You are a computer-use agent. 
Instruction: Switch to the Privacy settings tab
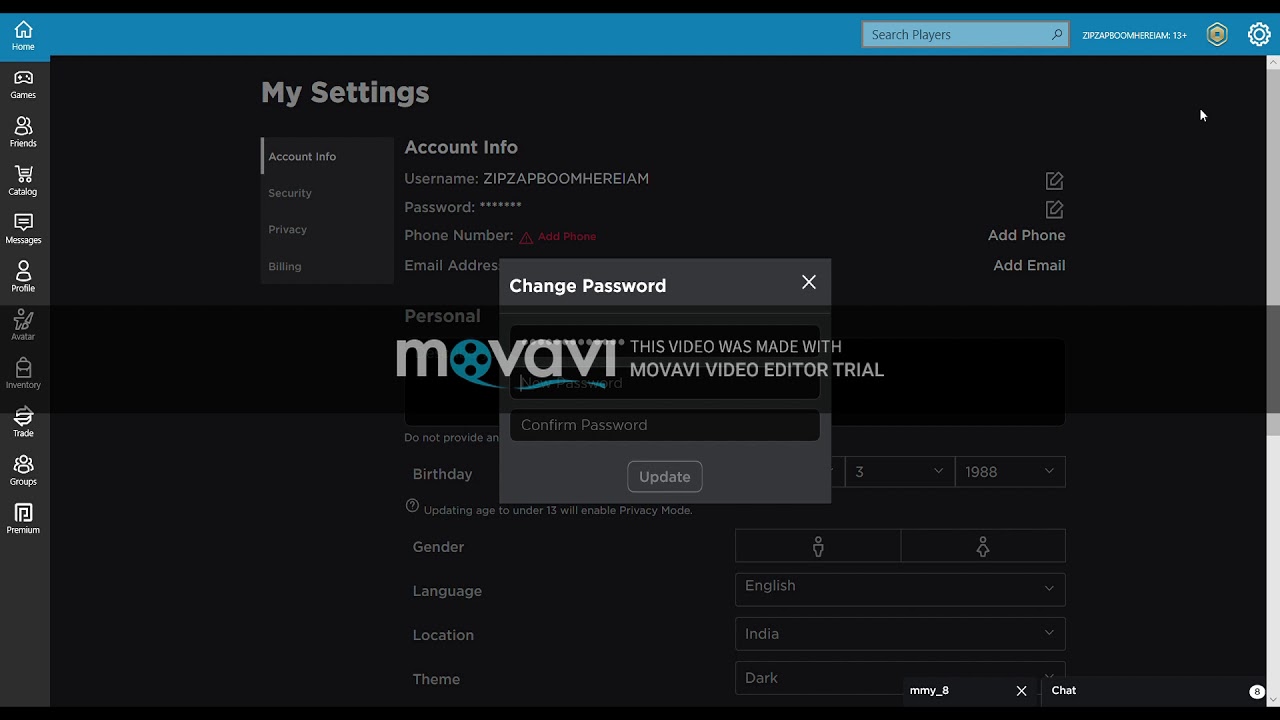pyautogui.click(x=327, y=230)
